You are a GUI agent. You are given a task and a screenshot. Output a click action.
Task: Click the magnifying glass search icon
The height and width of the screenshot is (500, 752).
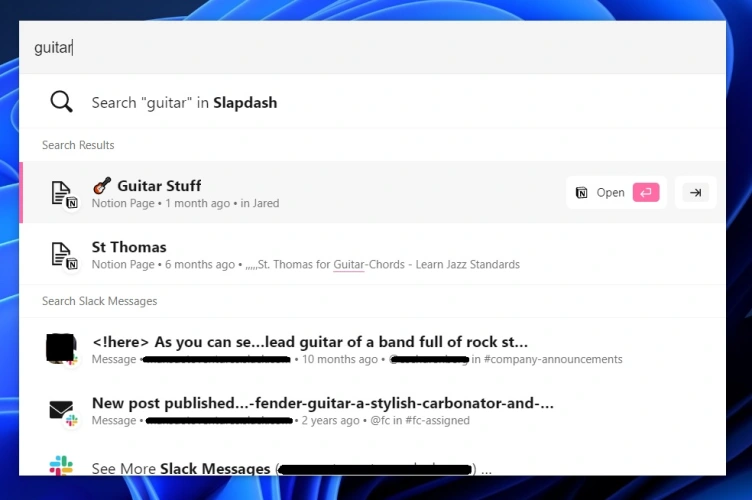(62, 102)
